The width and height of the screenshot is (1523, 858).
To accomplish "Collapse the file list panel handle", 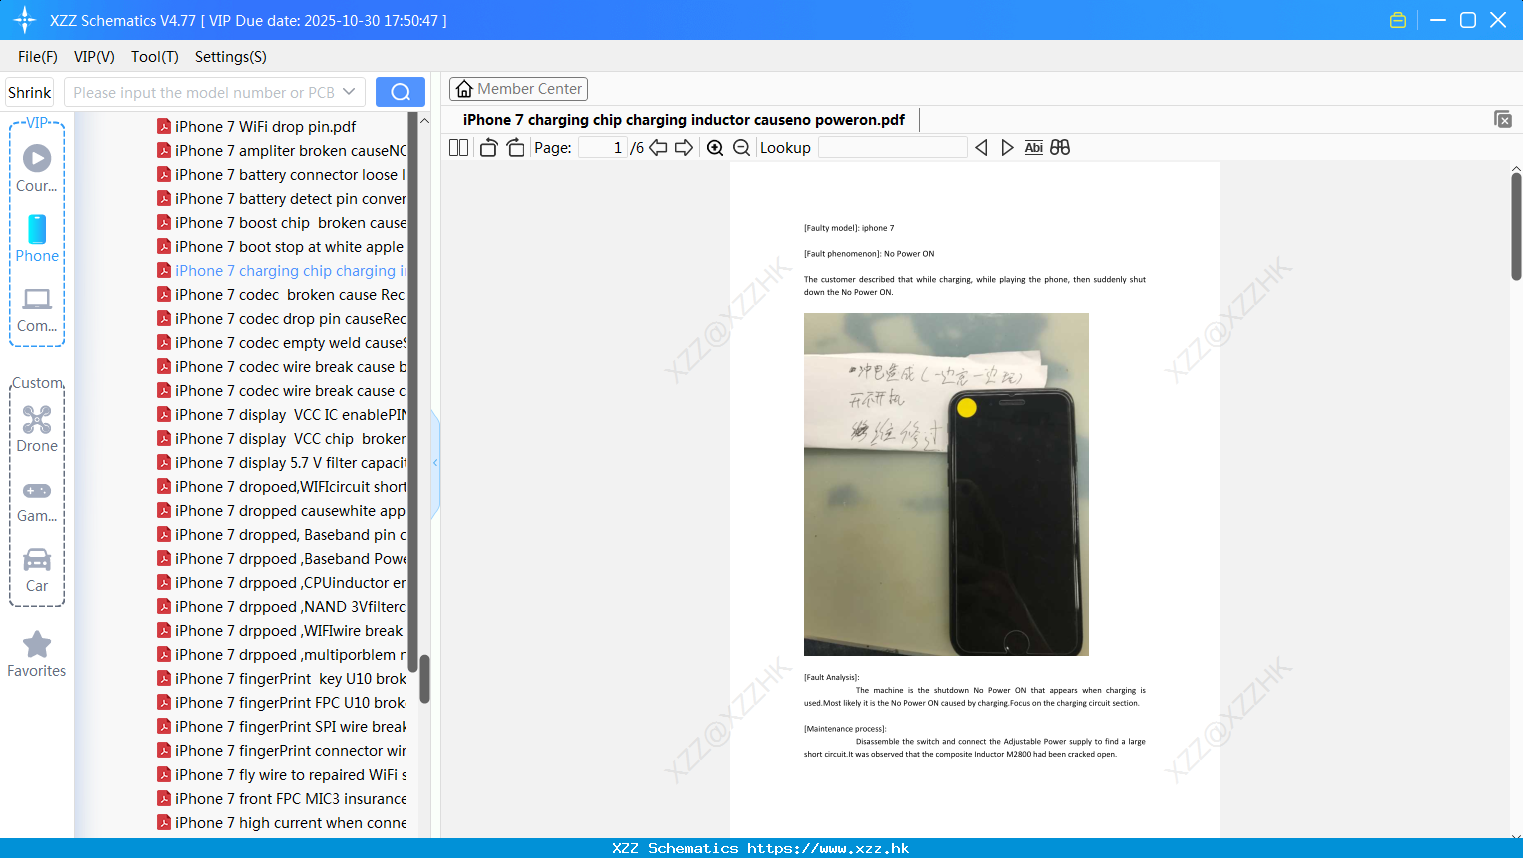I will [435, 463].
